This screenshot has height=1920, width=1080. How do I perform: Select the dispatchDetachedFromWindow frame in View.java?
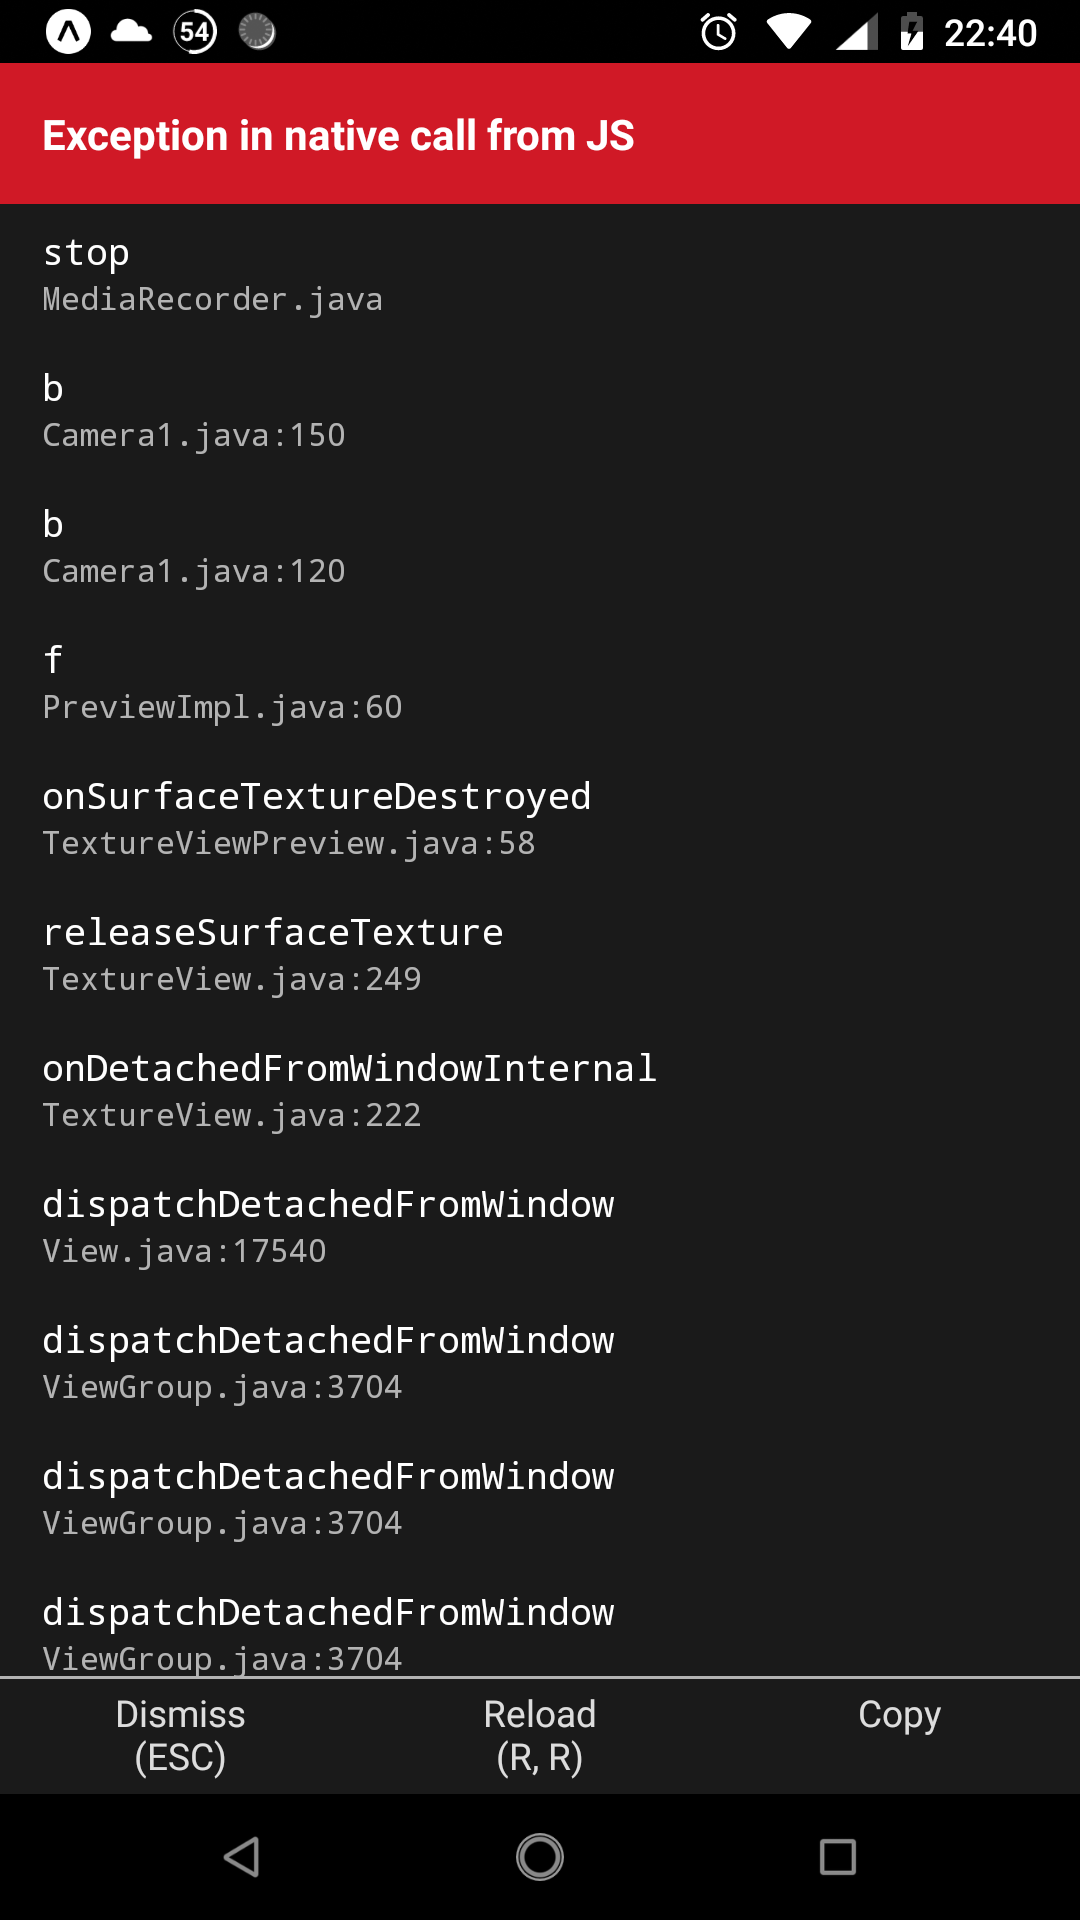[x=328, y=1226]
